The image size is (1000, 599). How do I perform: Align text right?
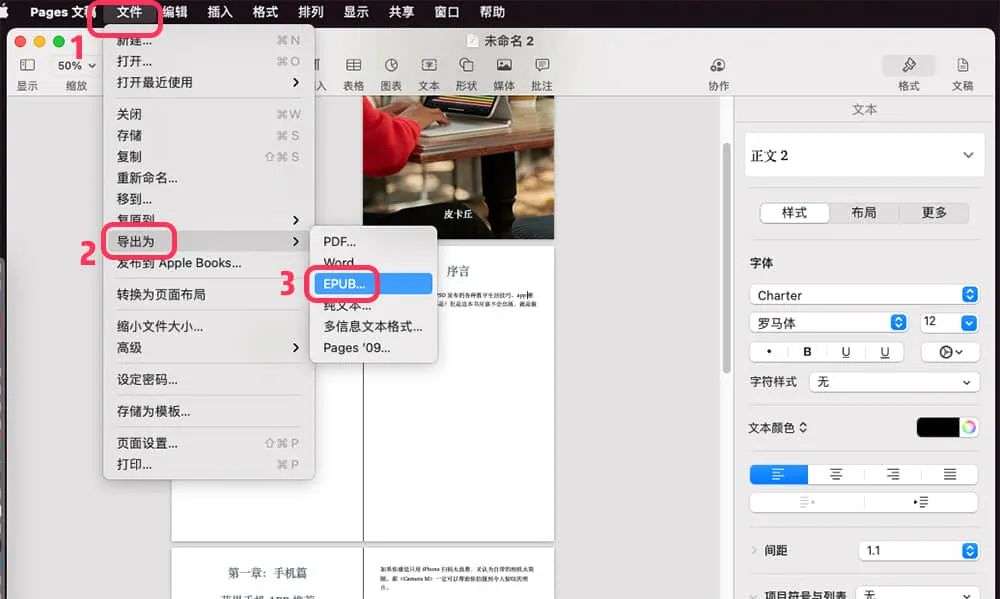tap(893, 474)
